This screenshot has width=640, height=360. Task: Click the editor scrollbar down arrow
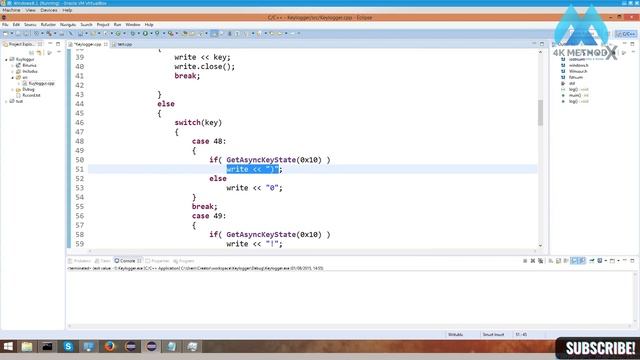(x=540, y=246)
